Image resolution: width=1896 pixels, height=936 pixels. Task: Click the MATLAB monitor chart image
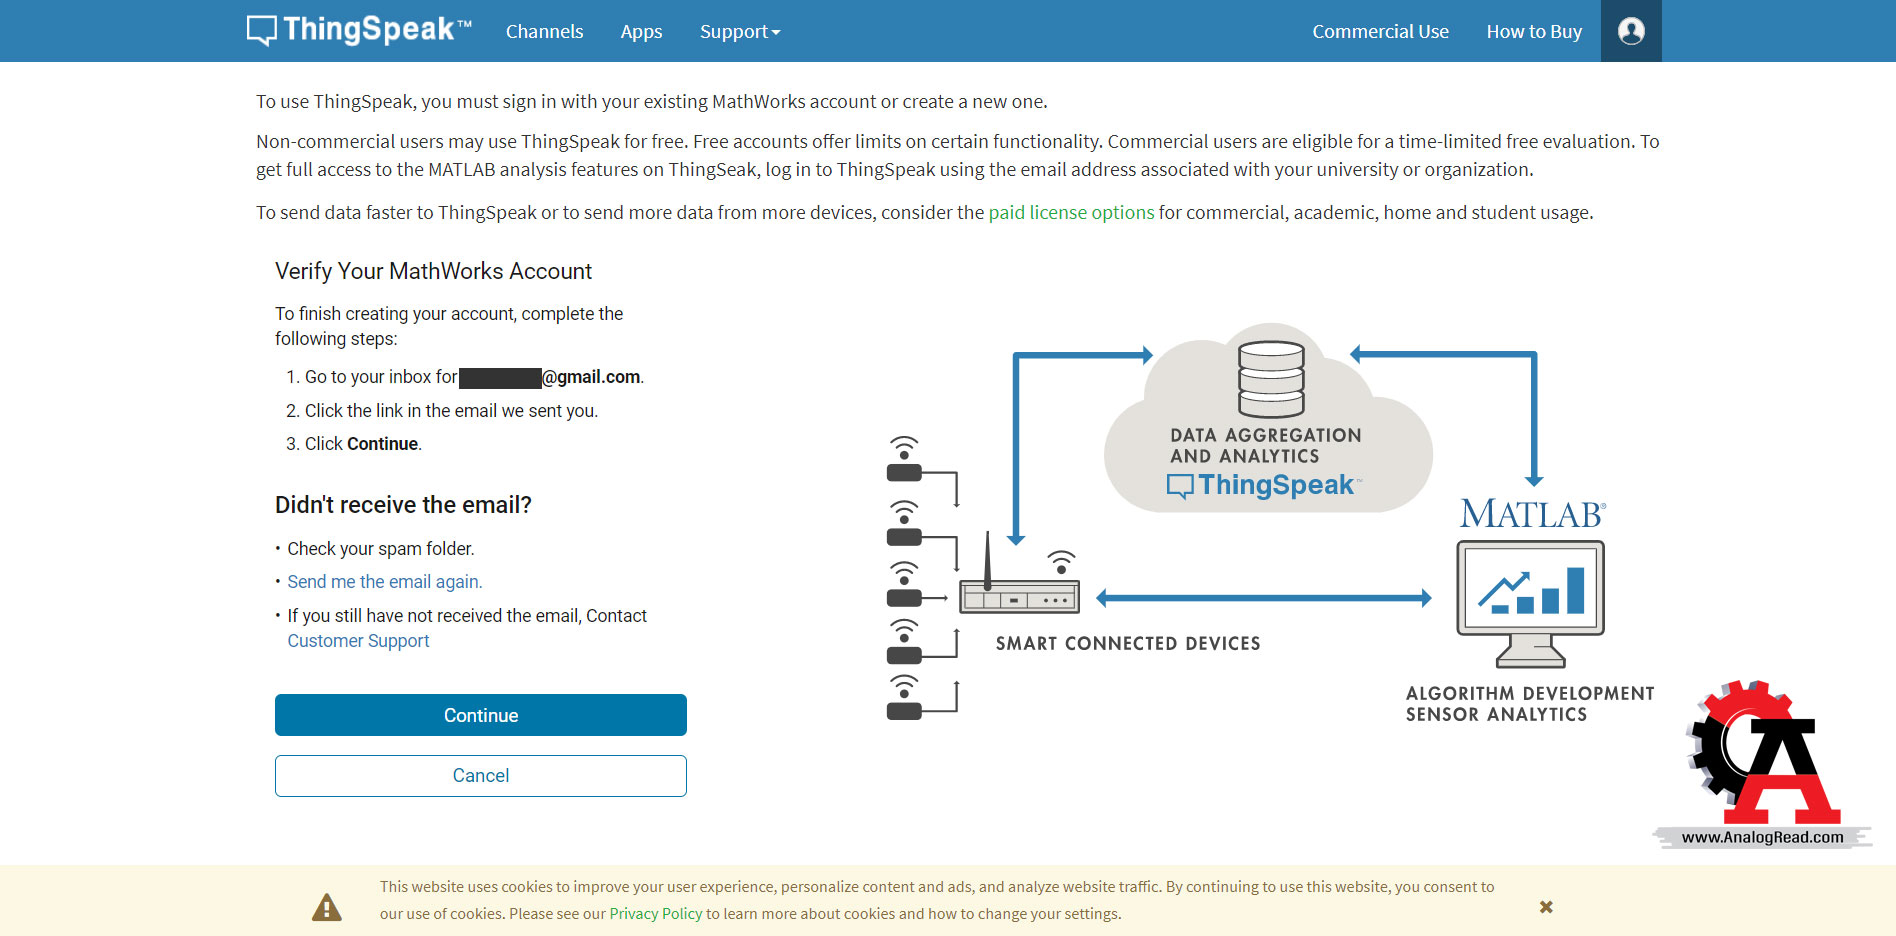click(x=1530, y=603)
